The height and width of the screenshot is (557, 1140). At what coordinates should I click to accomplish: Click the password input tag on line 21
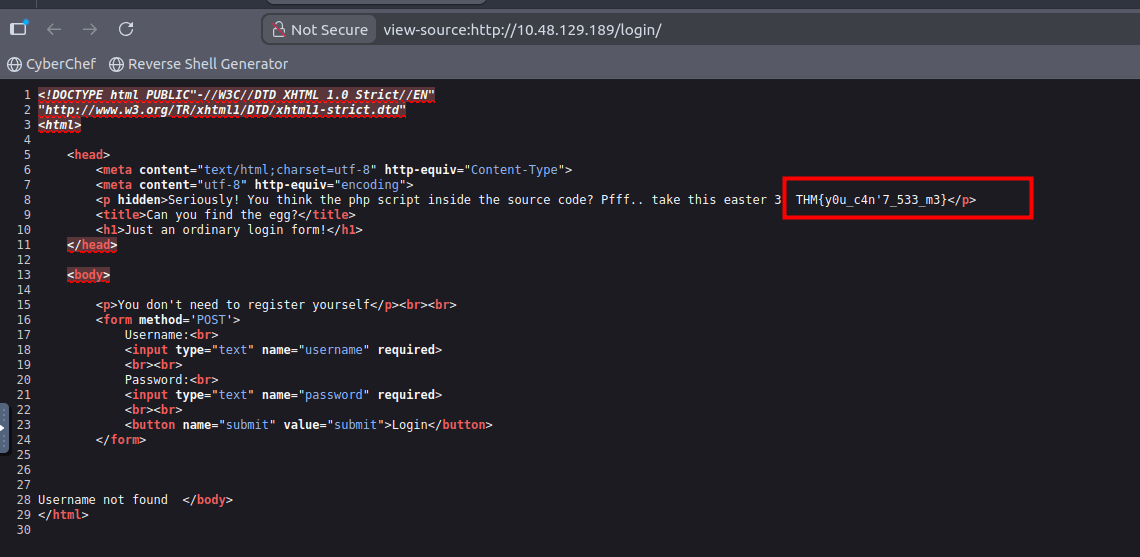[x=283, y=395]
